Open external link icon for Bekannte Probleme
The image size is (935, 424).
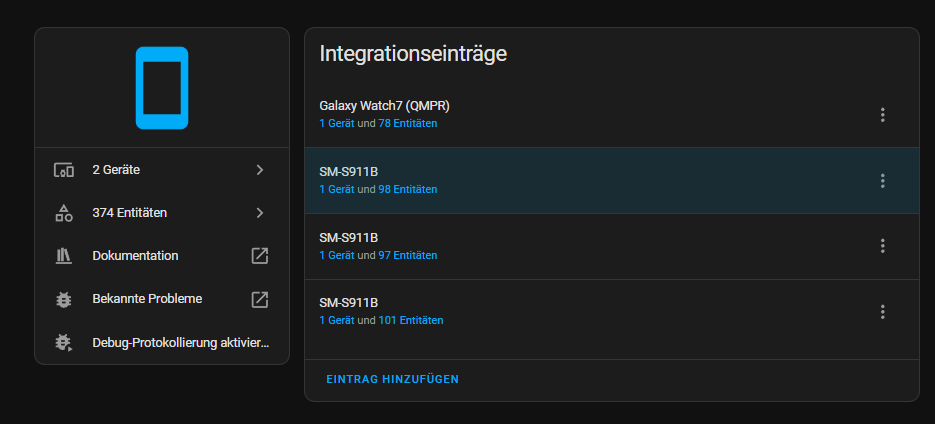click(259, 299)
